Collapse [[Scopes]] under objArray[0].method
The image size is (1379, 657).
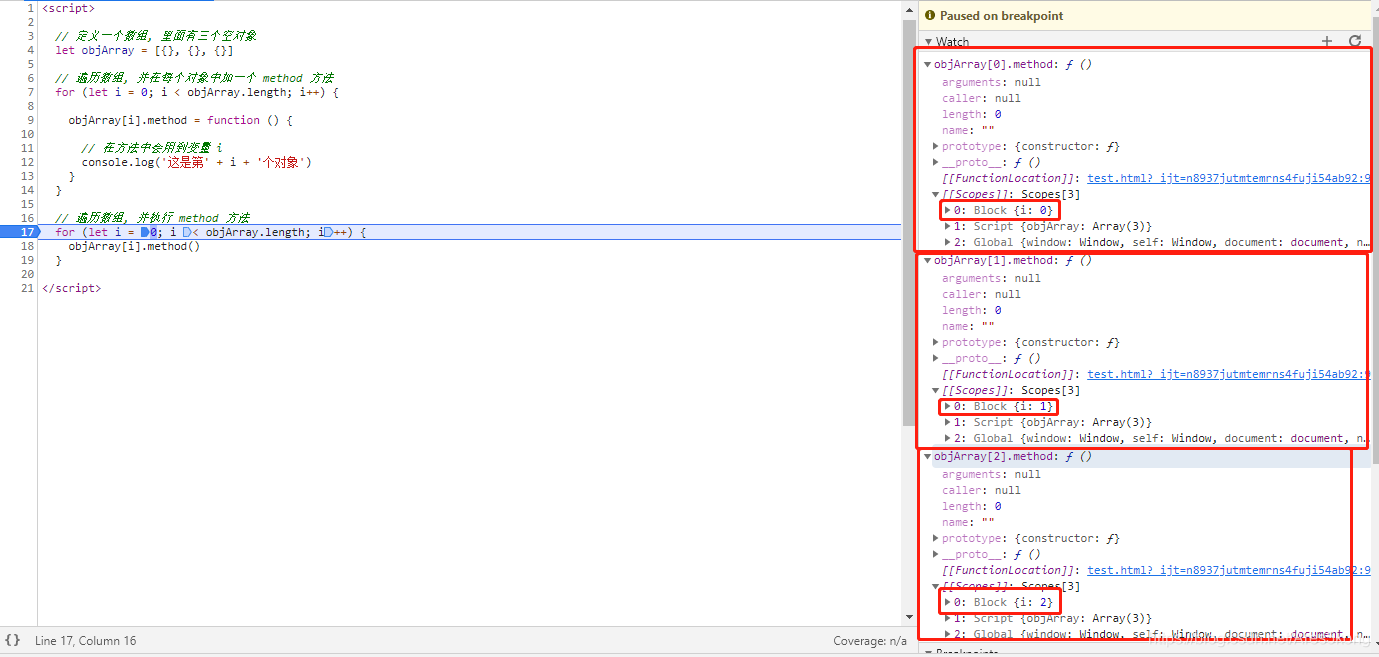coord(936,194)
